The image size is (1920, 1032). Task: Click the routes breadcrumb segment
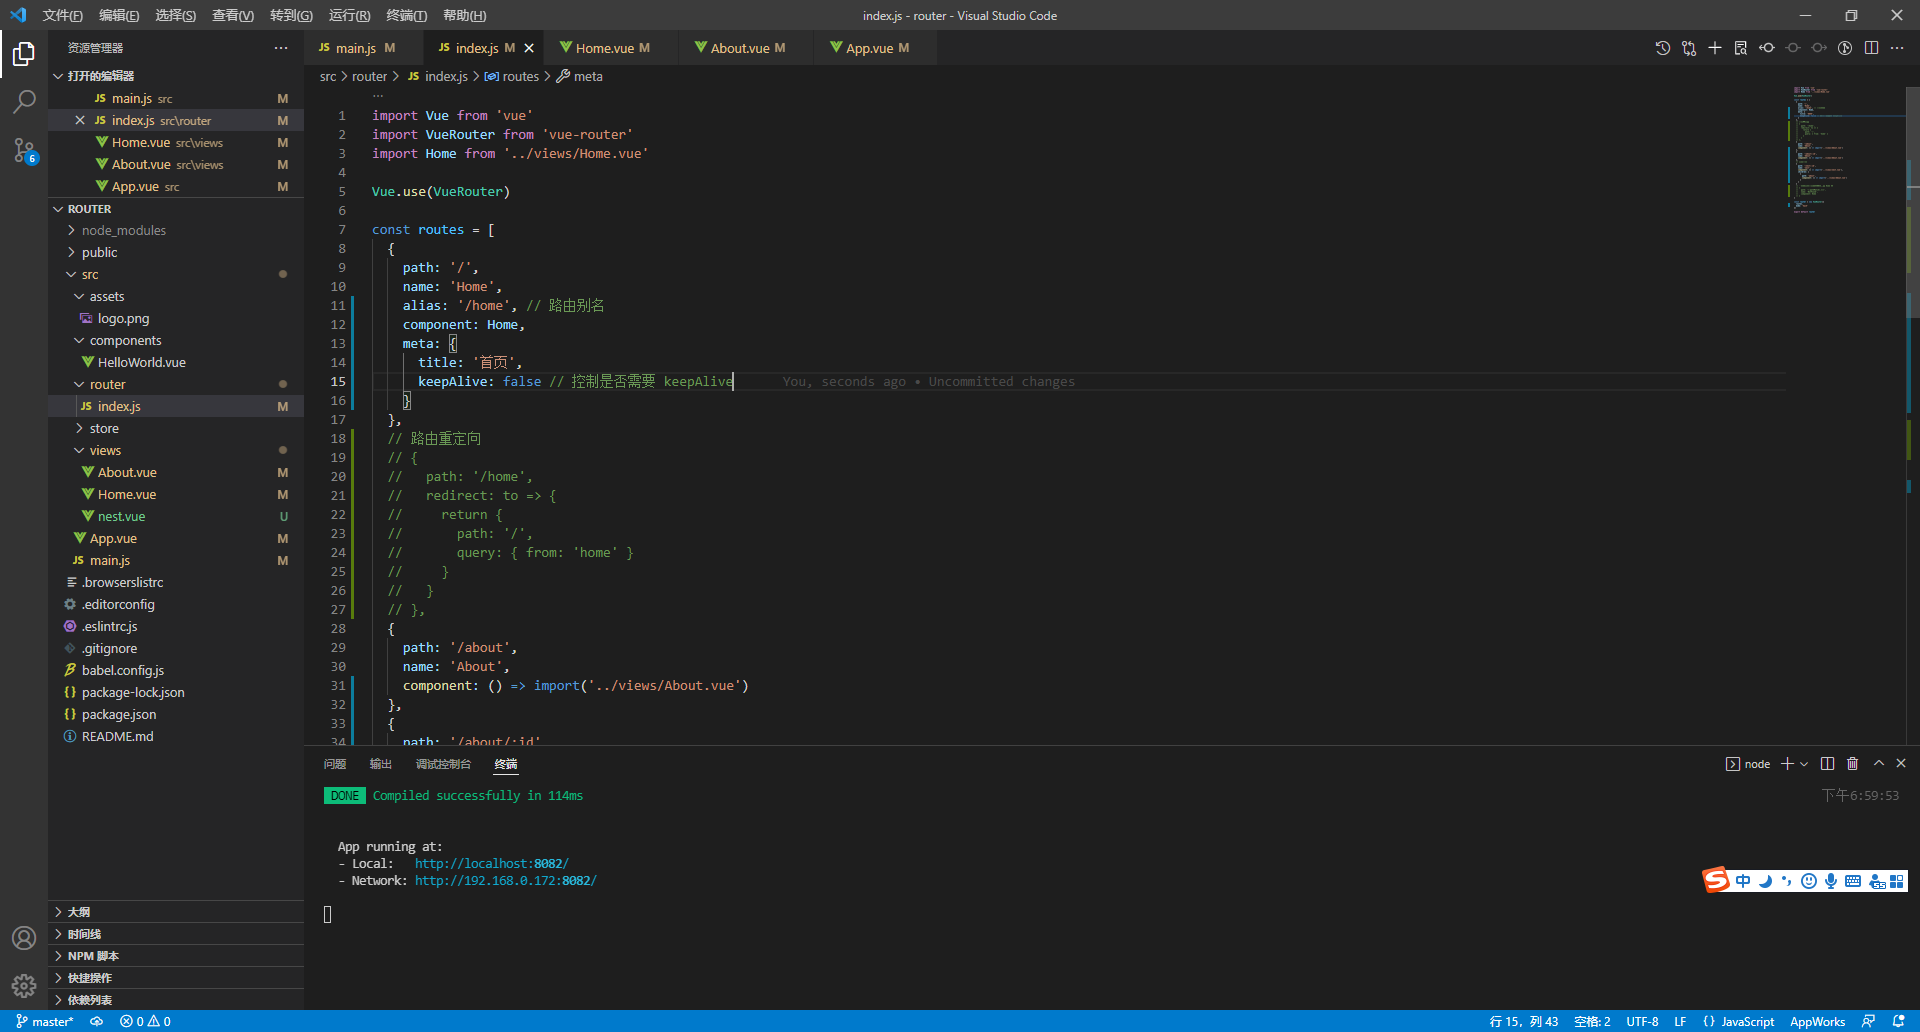click(511, 77)
